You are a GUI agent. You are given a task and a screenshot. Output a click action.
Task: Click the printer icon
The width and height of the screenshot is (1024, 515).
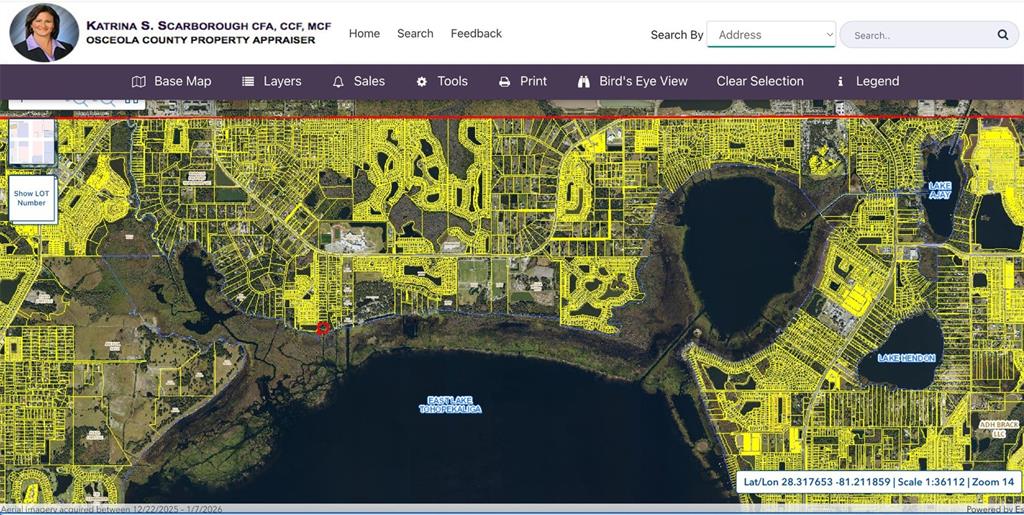coord(504,82)
